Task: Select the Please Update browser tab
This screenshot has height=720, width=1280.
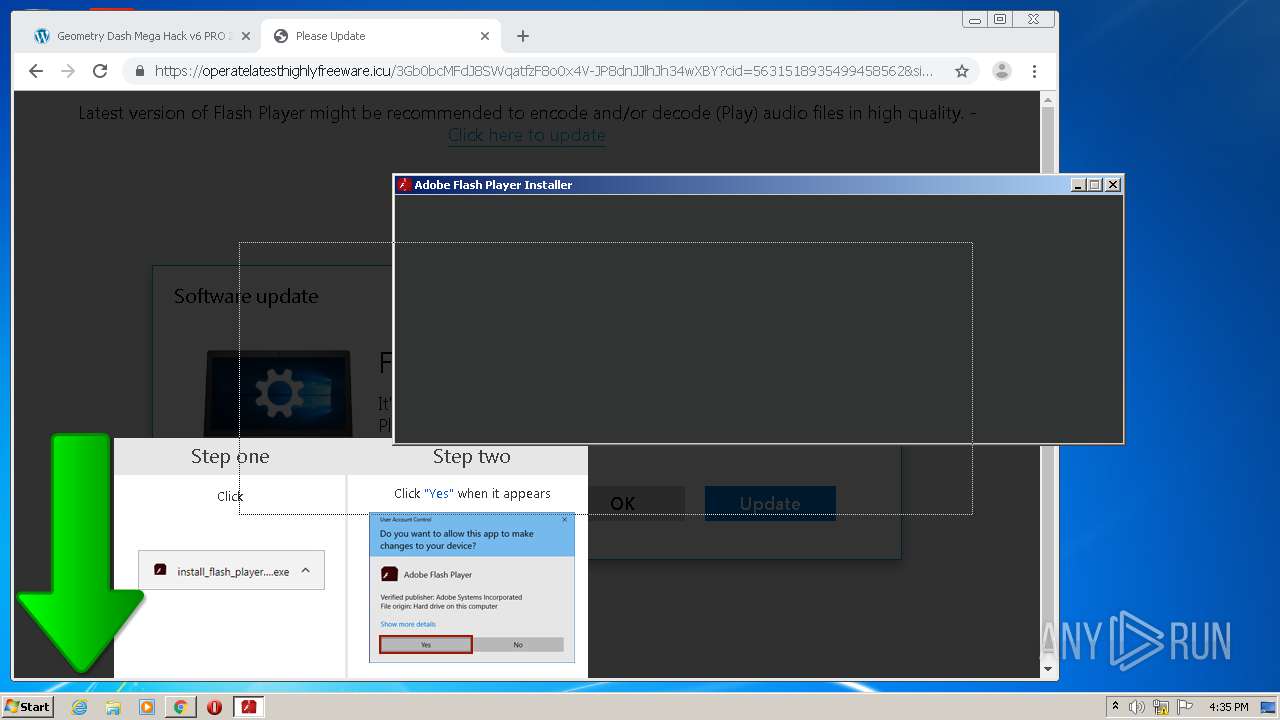Action: pos(380,36)
